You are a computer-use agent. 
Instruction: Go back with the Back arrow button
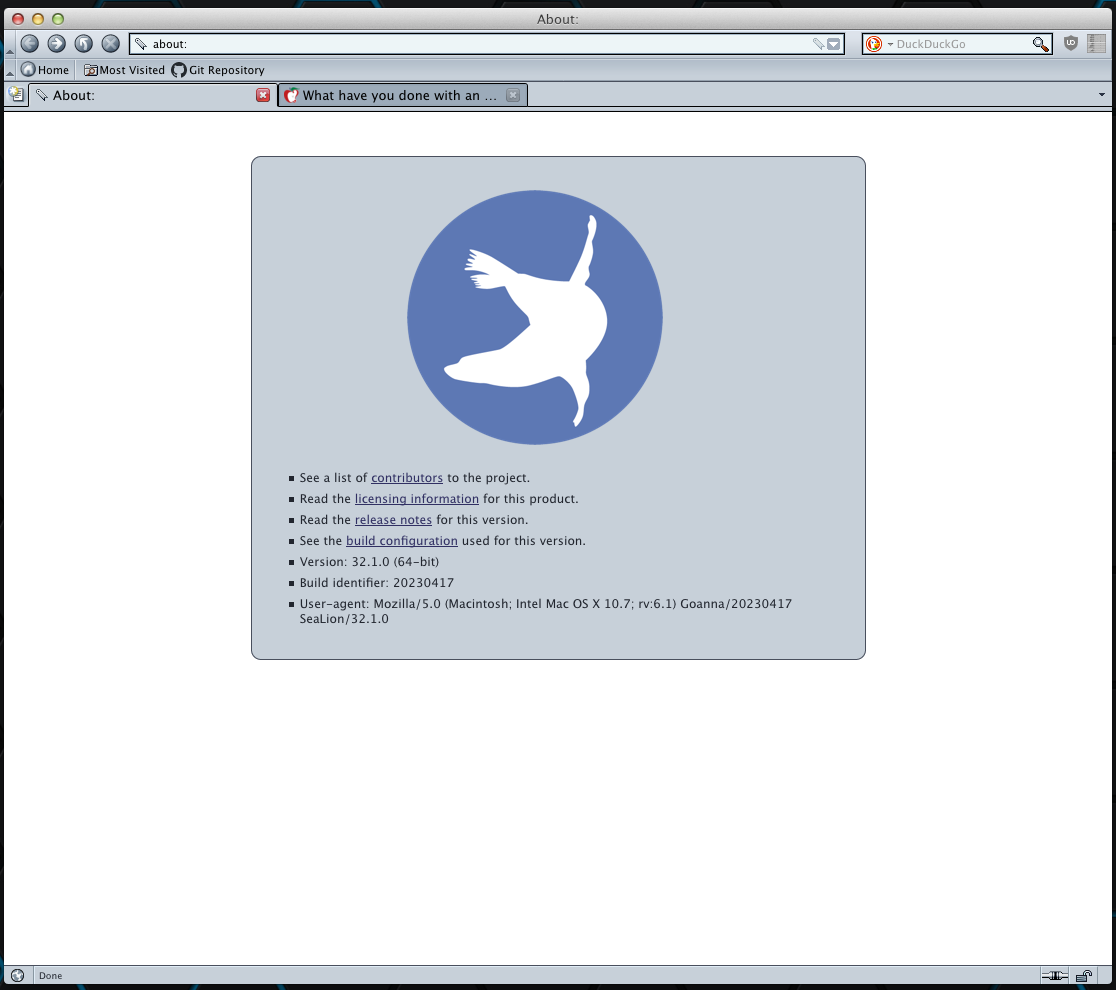tap(29, 43)
